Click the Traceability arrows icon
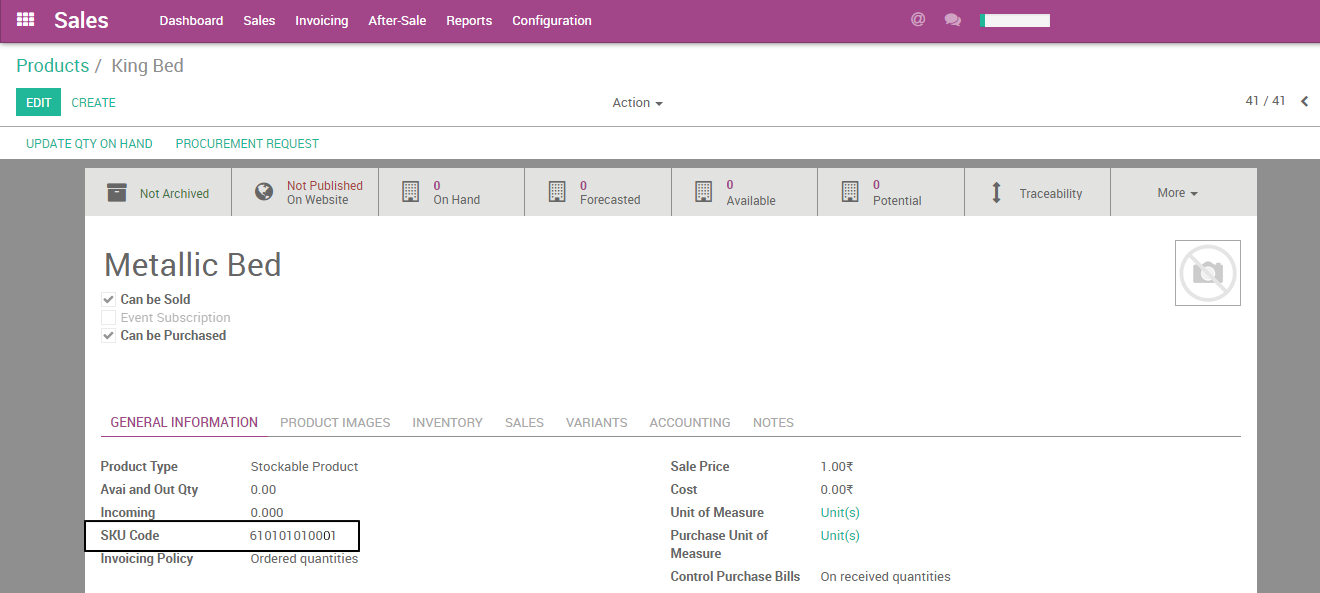This screenshot has width=1320, height=593. 996,193
